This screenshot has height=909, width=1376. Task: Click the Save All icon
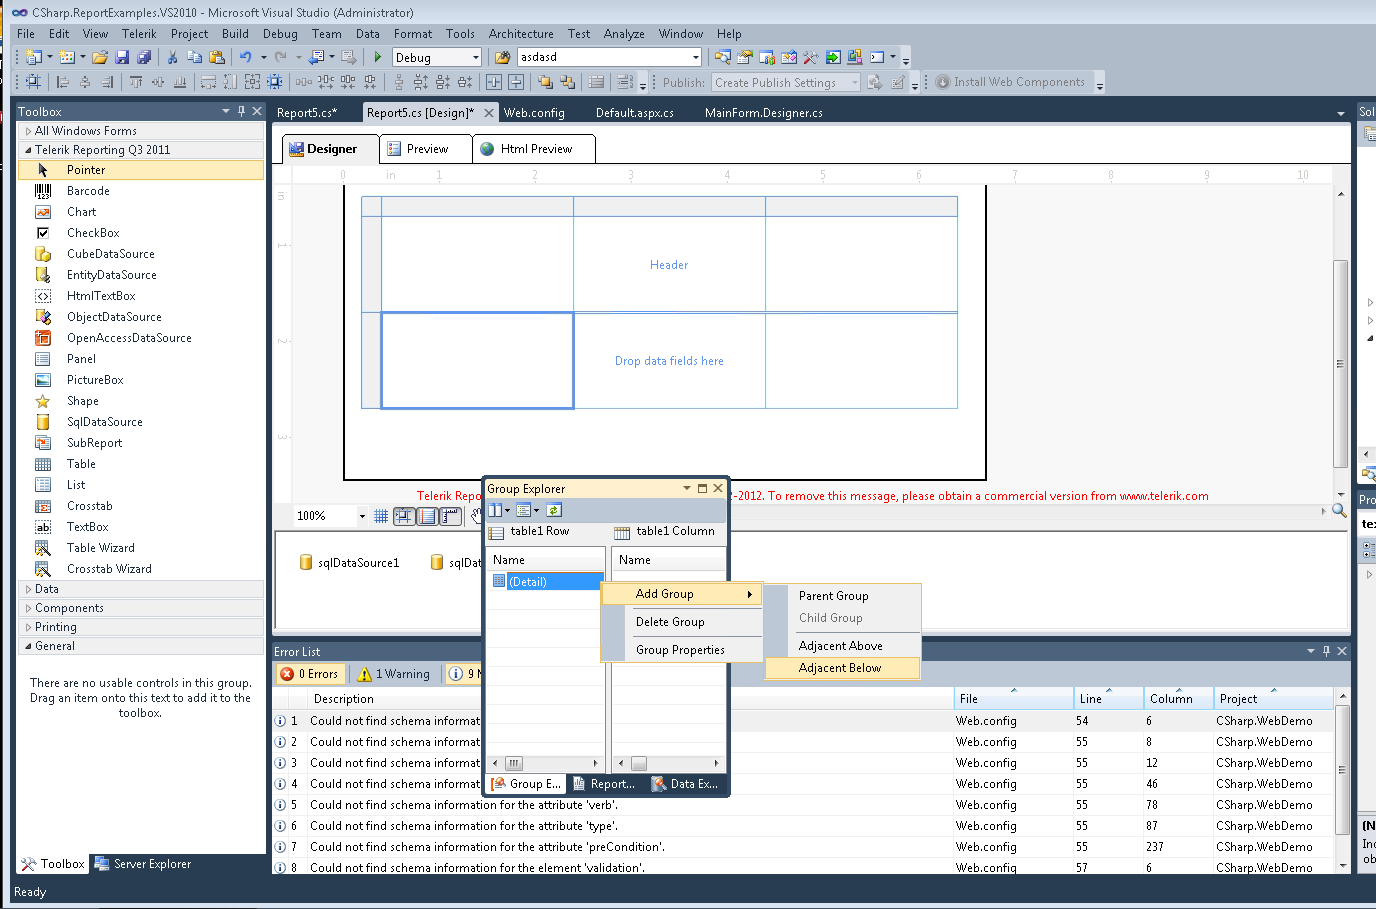(x=144, y=57)
